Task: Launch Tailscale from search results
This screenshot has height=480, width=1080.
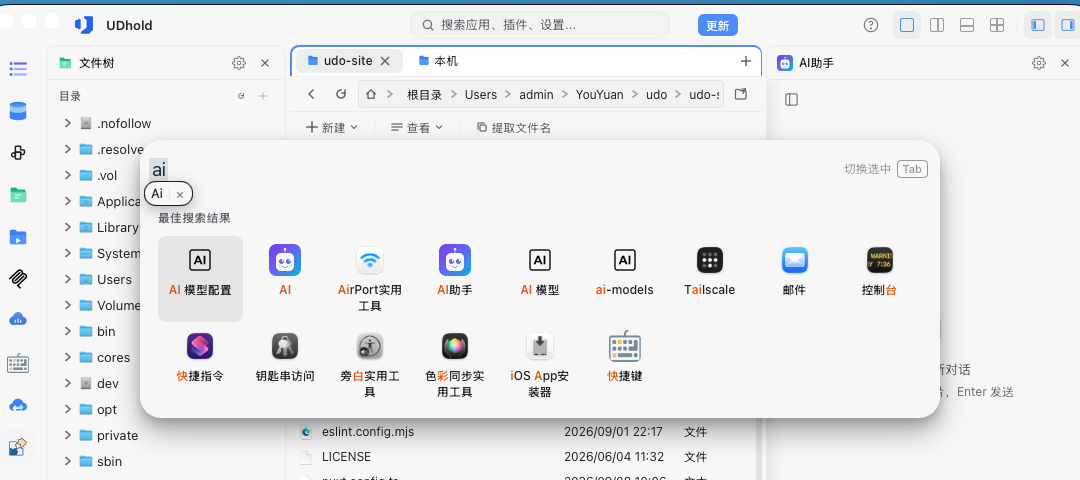Action: click(x=709, y=271)
